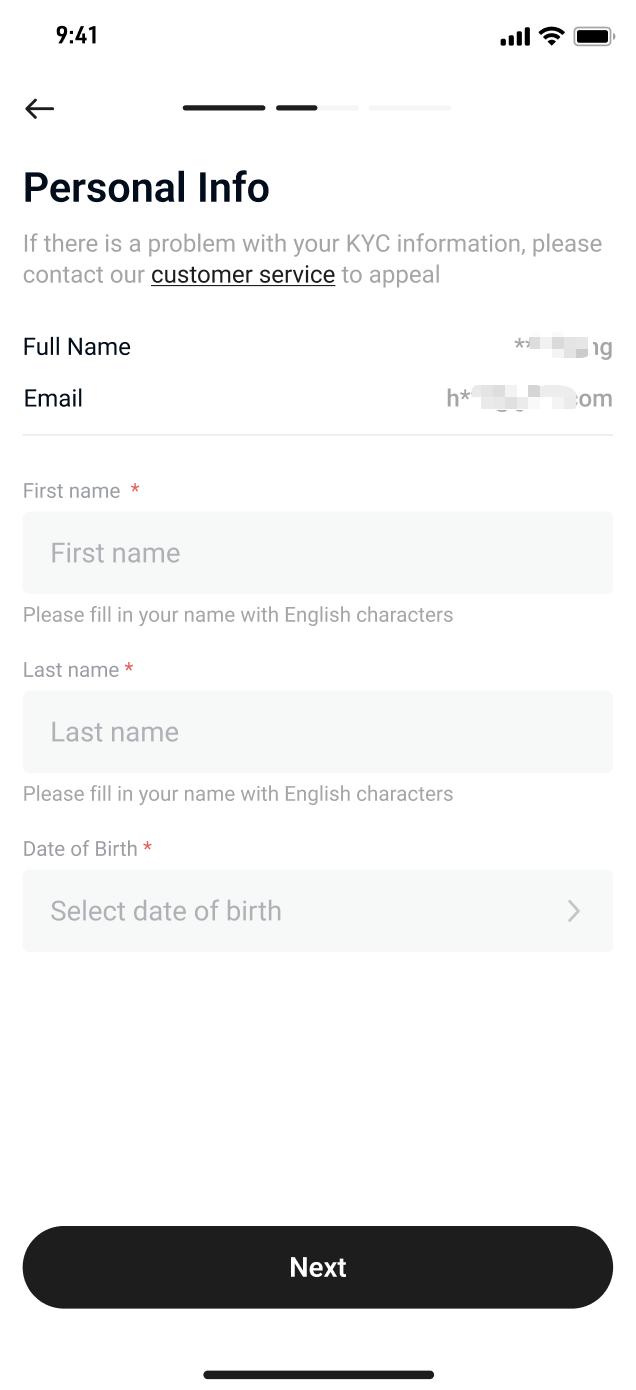This screenshot has width=636, height=1390.
Task: Focus the Last name input field
Action: pos(317,732)
